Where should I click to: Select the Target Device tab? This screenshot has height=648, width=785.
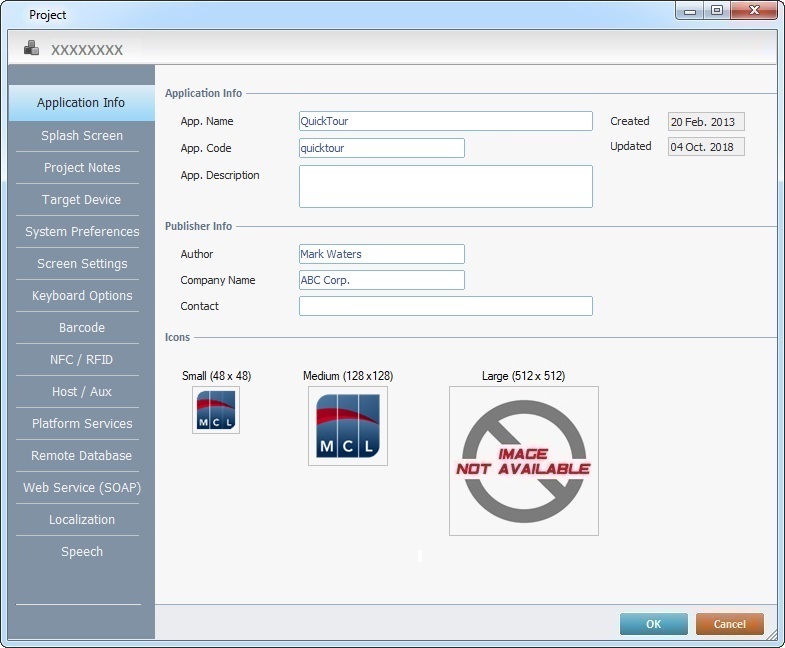(x=82, y=200)
